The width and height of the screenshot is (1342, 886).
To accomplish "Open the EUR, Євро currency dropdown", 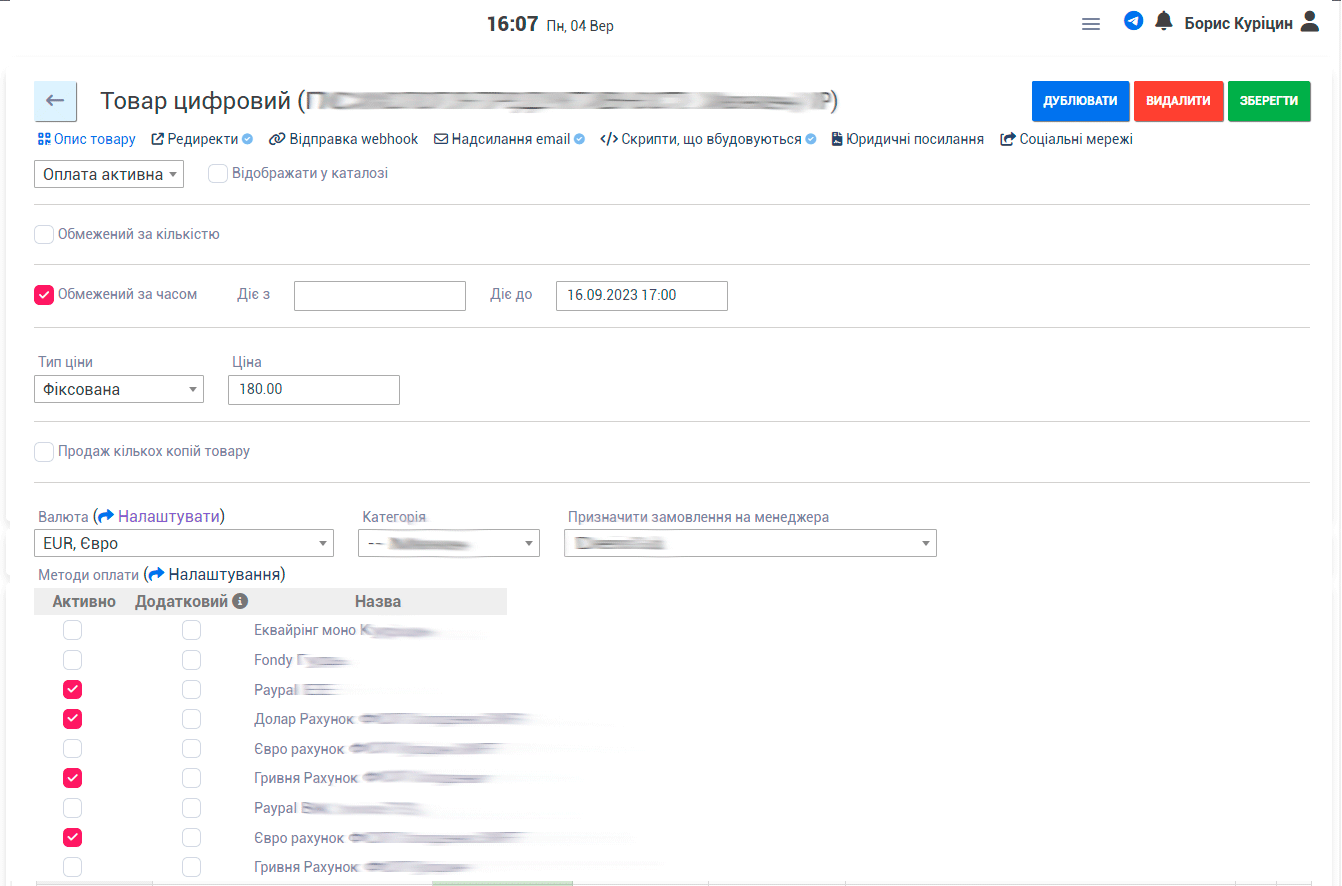I will pyautogui.click(x=183, y=543).
